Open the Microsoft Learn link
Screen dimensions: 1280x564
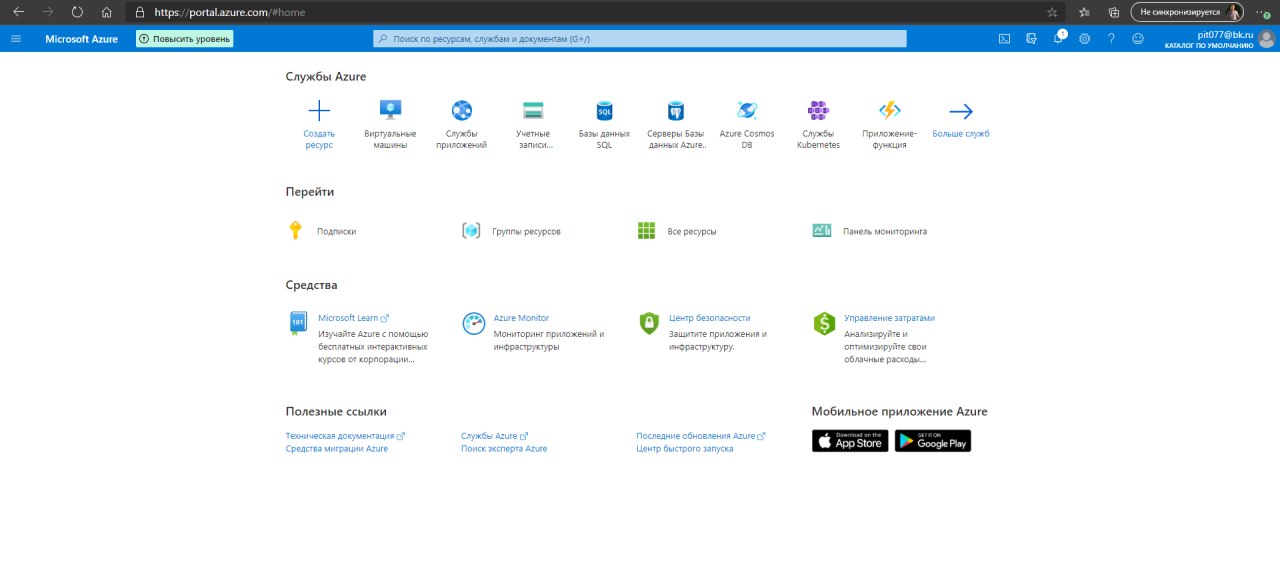[353, 318]
